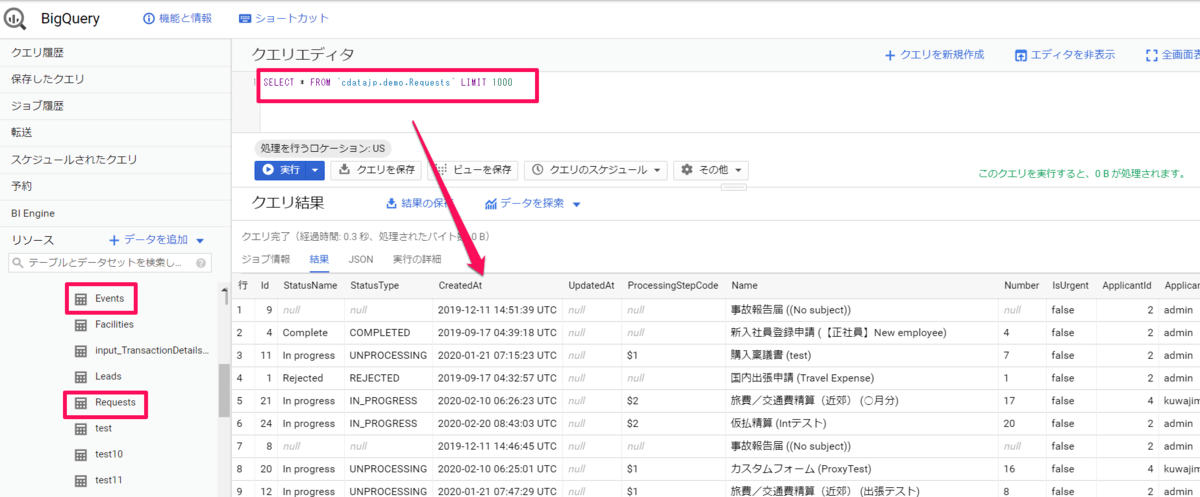Click the StatusName column header
The width and height of the screenshot is (1200, 497).
click(310, 285)
